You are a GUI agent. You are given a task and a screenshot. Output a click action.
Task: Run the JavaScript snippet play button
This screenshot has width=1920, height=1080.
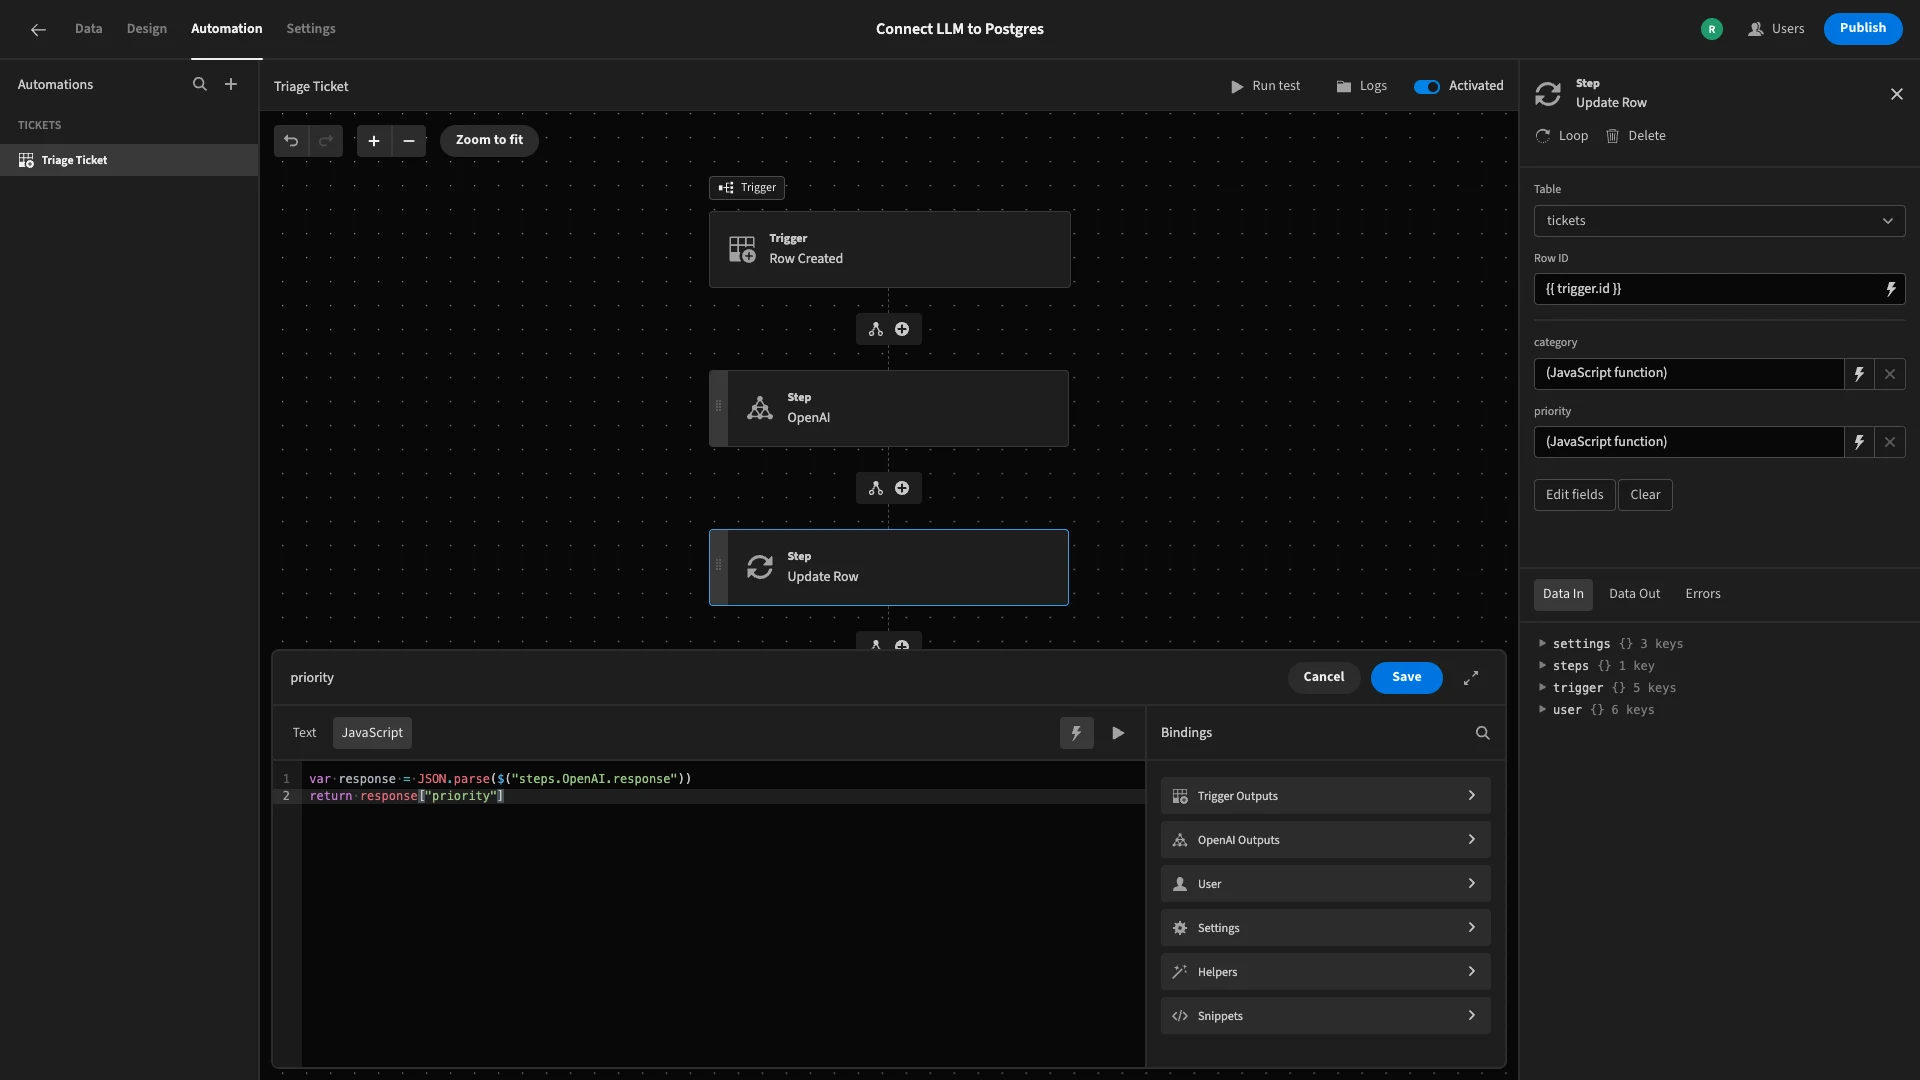point(1118,733)
